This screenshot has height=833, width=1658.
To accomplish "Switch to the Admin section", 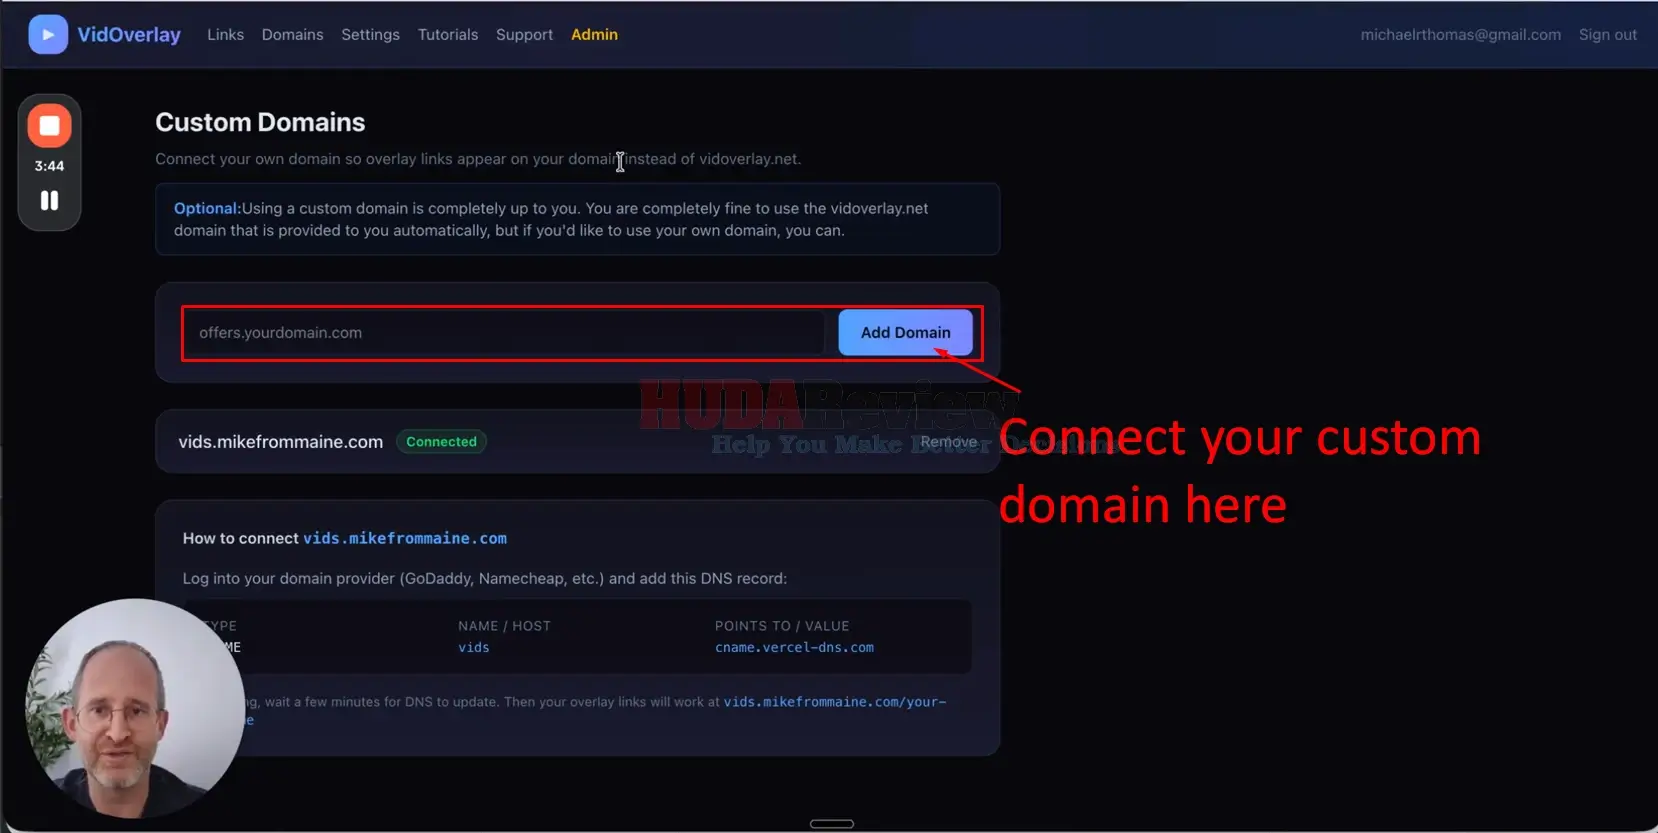I will point(594,35).
